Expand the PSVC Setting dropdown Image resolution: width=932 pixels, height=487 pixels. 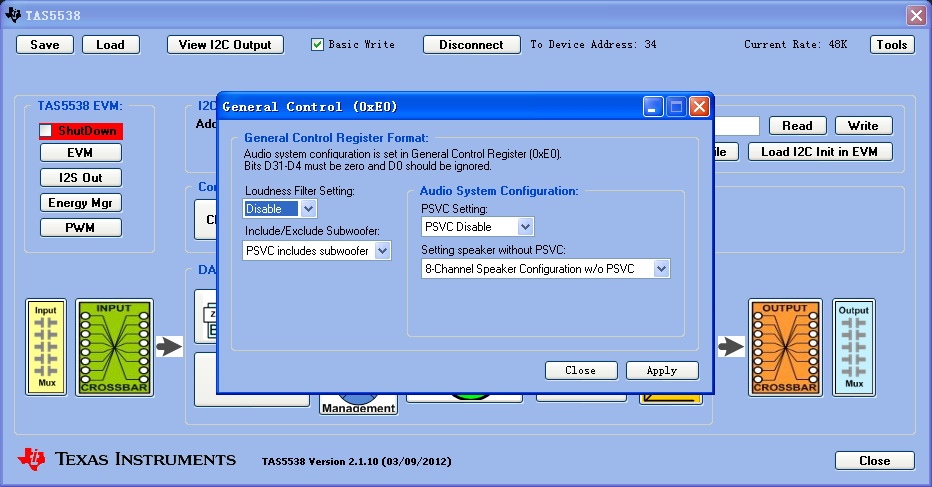pos(525,227)
